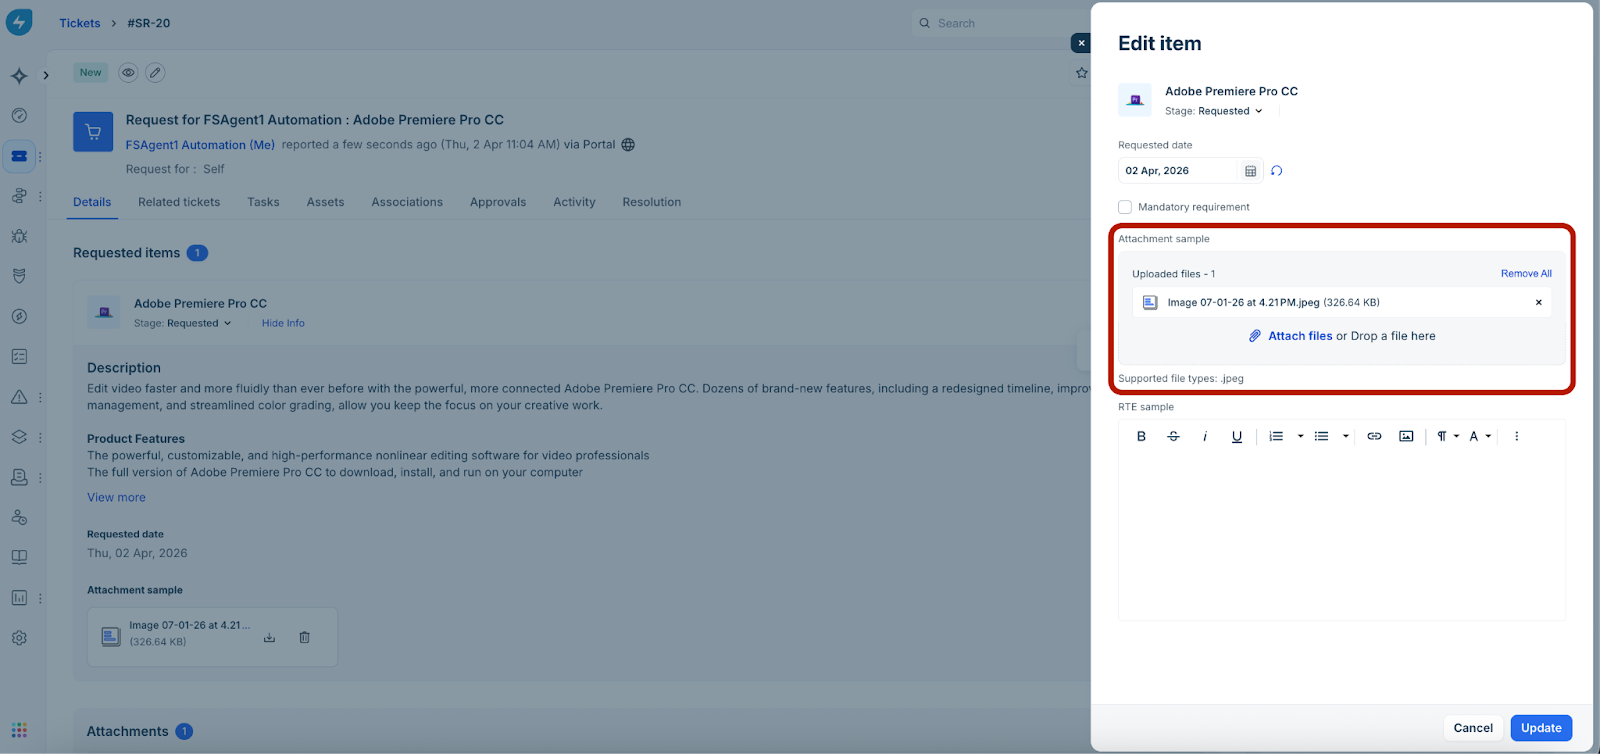Click the pencil edit icon next to New
This screenshot has width=1600, height=754.
[155, 72]
